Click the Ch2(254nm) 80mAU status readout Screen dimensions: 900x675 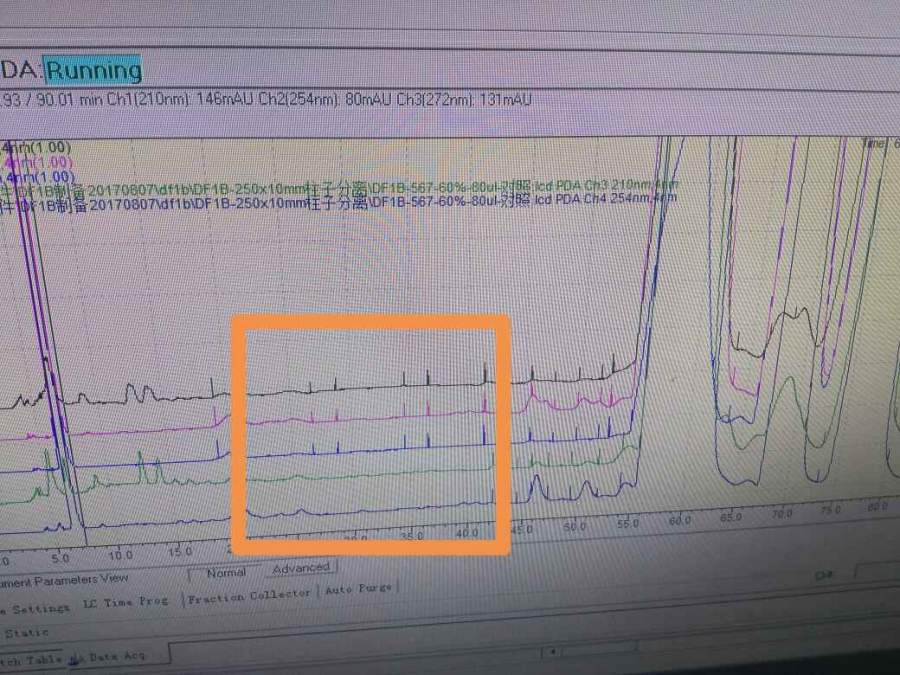coord(325,99)
